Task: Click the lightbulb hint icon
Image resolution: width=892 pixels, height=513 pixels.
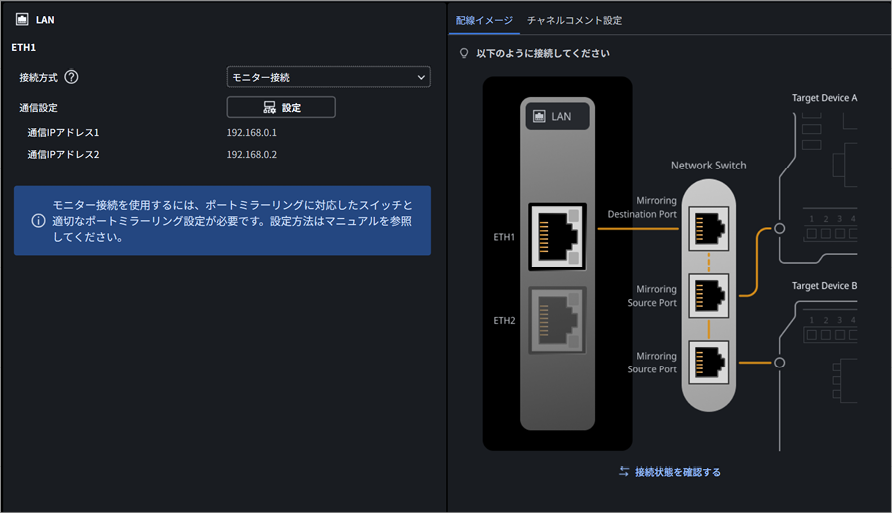Action: click(x=464, y=53)
